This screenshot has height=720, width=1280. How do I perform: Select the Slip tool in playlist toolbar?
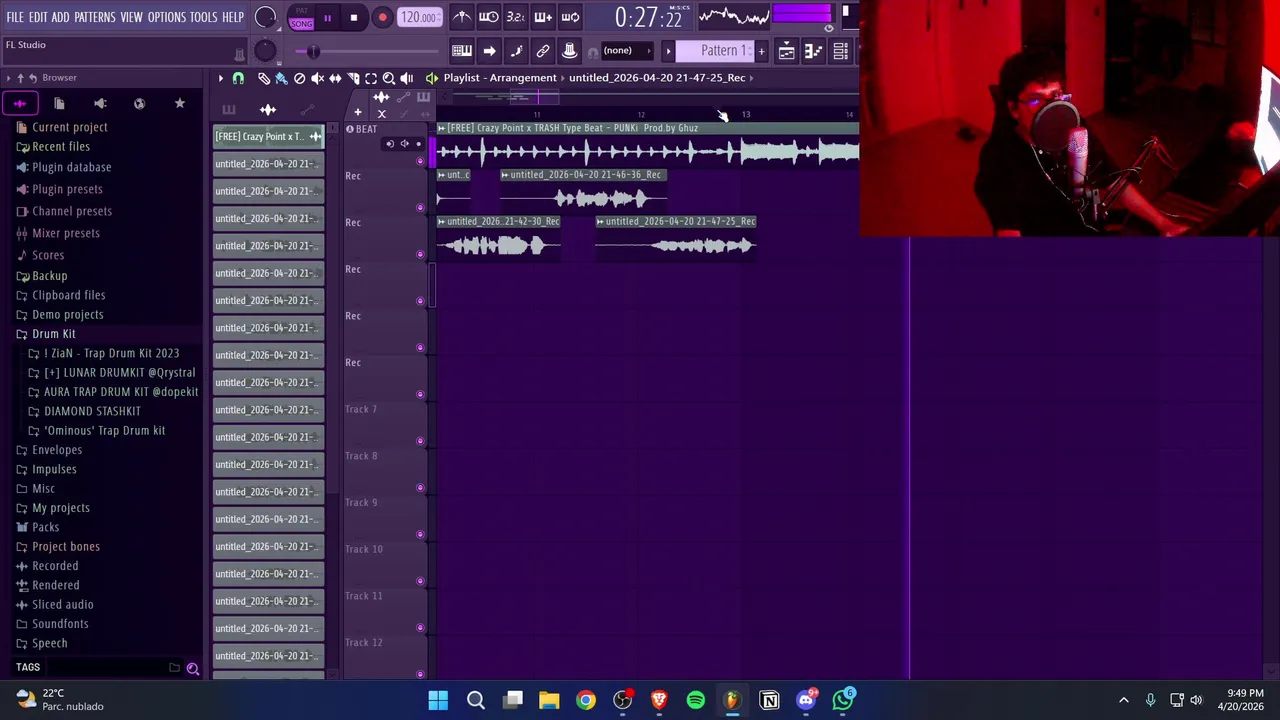(x=335, y=78)
